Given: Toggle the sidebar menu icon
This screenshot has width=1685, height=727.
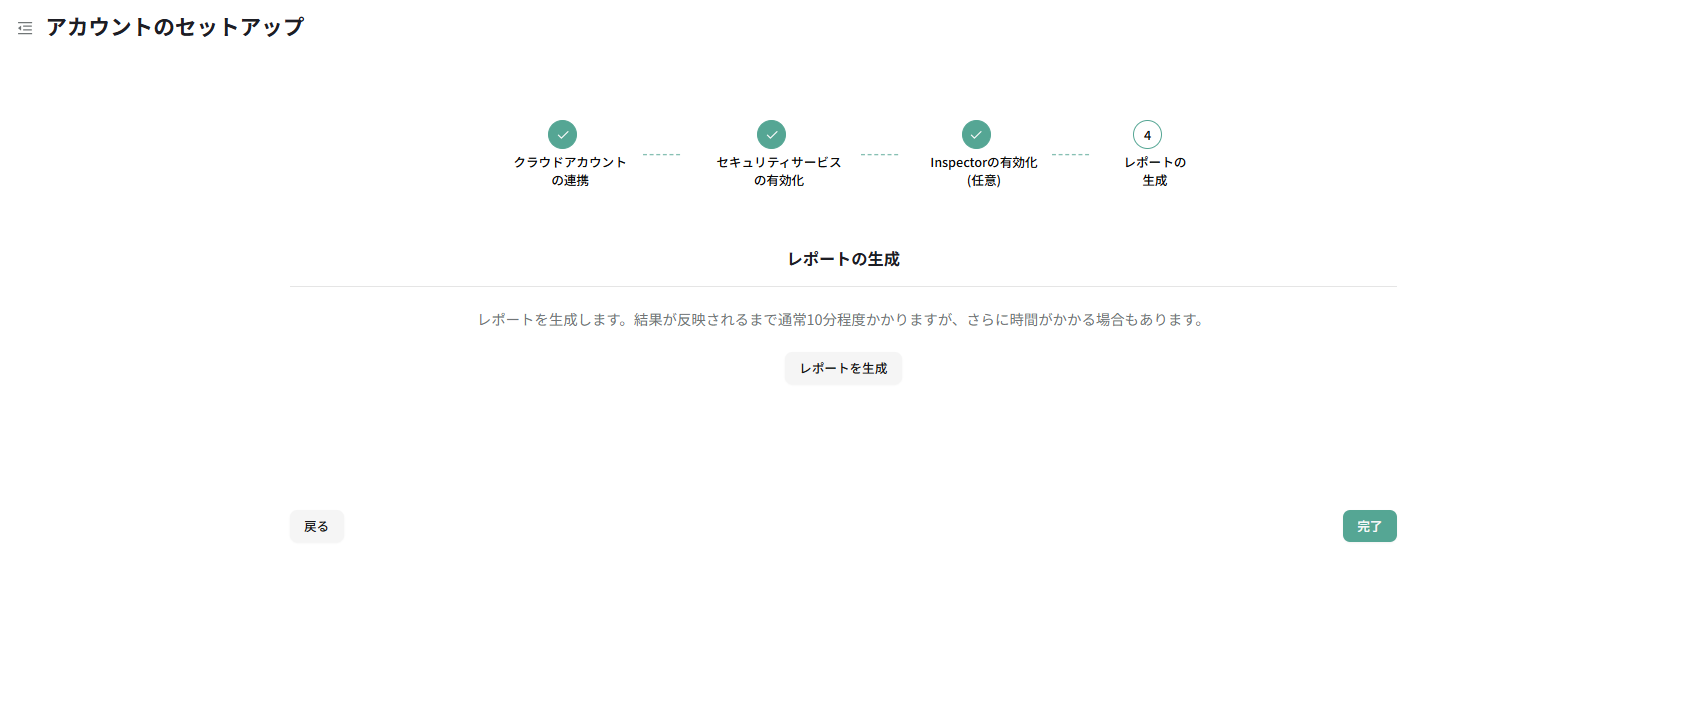Looking at the screenshot, I should [25, 28].
